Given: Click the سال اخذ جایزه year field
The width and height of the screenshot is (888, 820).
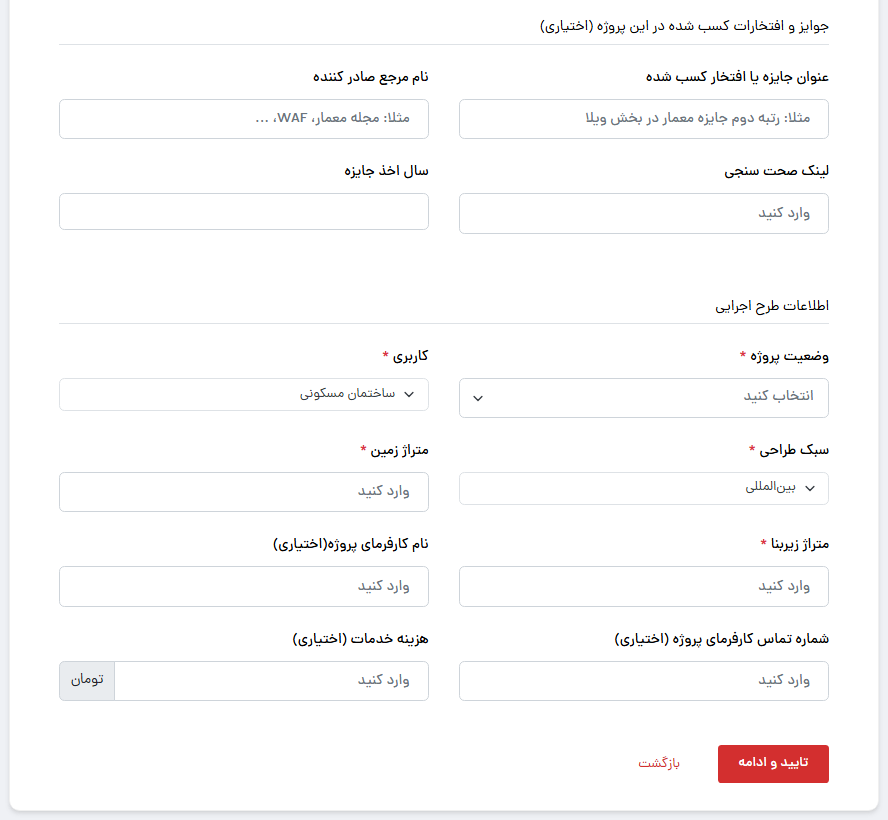Looking at the screenshot, I should tap(243, 212).
